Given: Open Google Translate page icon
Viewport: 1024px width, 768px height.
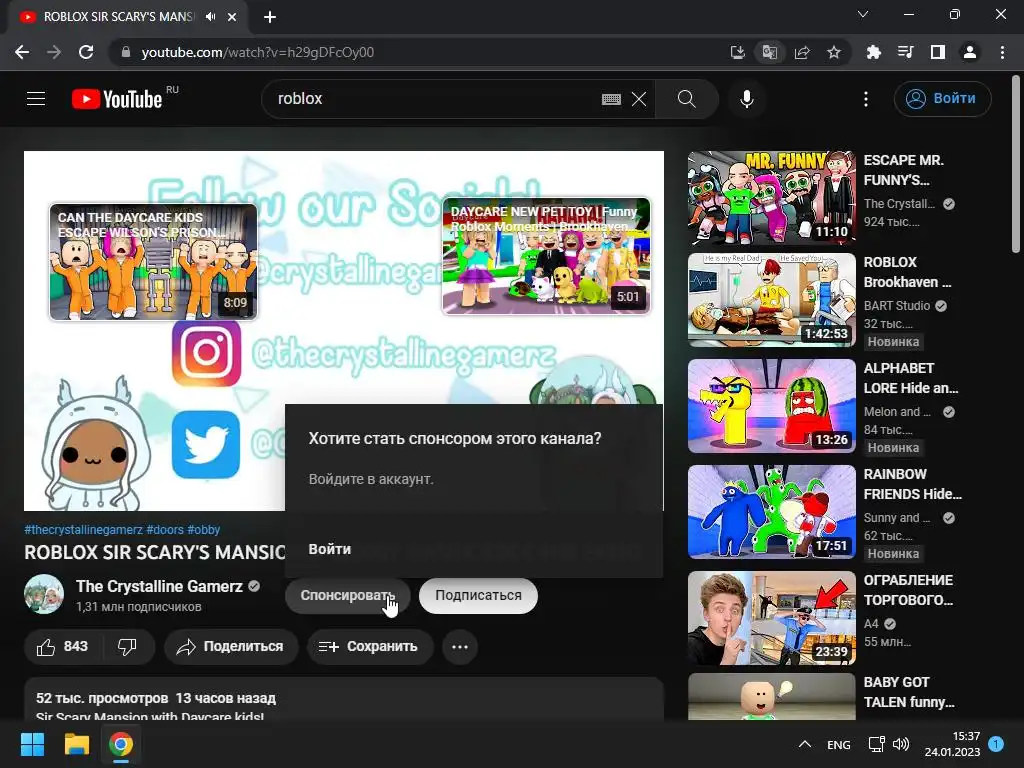Looking at the screenshot, I should 770,52.
